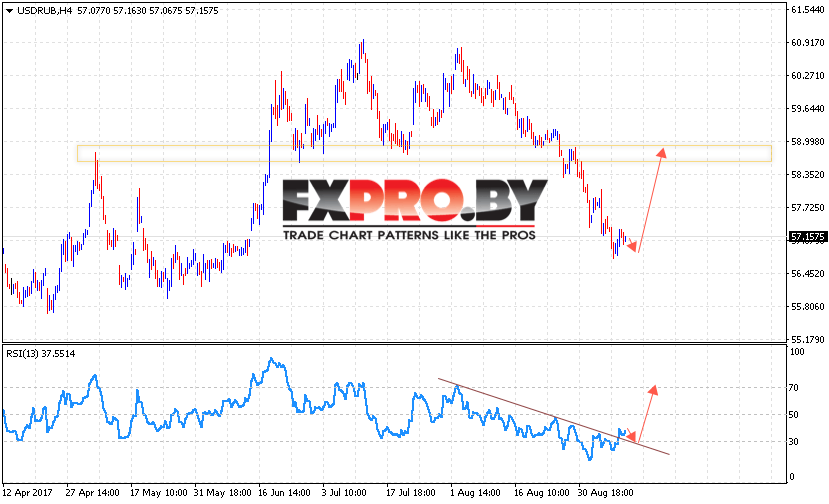Click the RSI scale value 100

[x=797, y=352]
